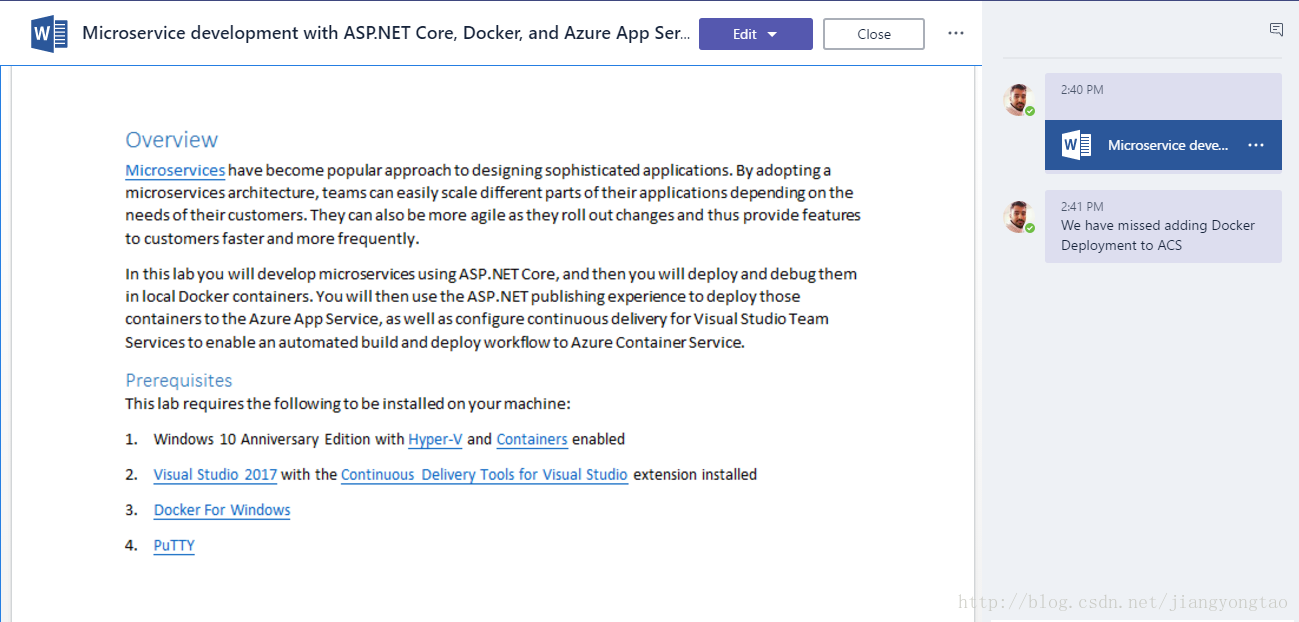Click the Prerequisites heading

tap(179, 380)
